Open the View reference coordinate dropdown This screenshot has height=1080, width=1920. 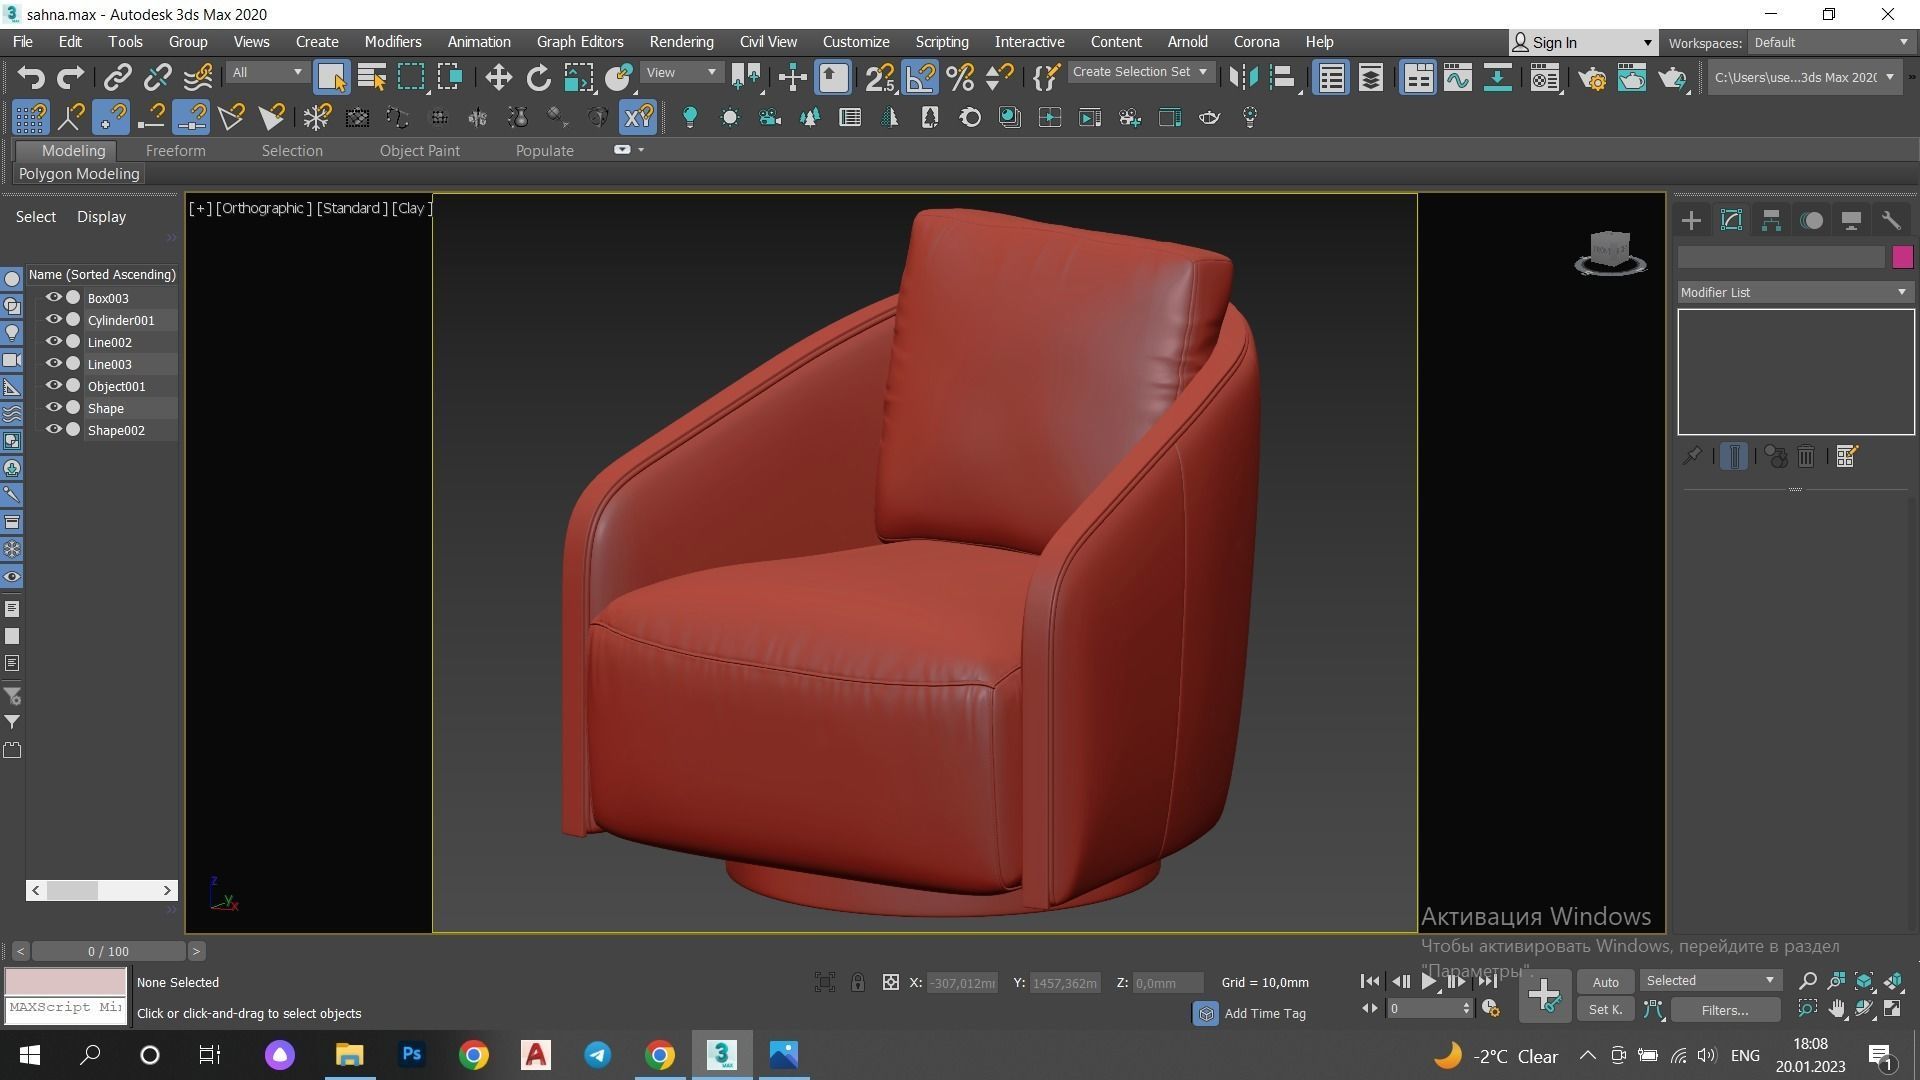[681, 73]
